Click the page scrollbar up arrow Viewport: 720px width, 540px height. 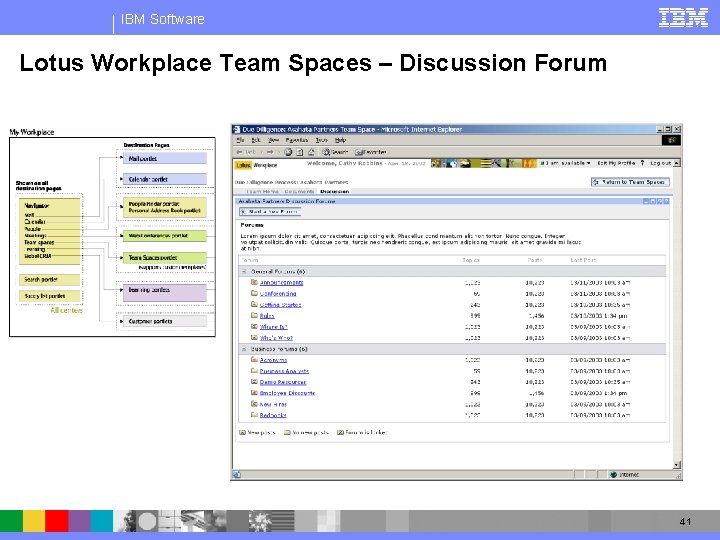point(677,163)
